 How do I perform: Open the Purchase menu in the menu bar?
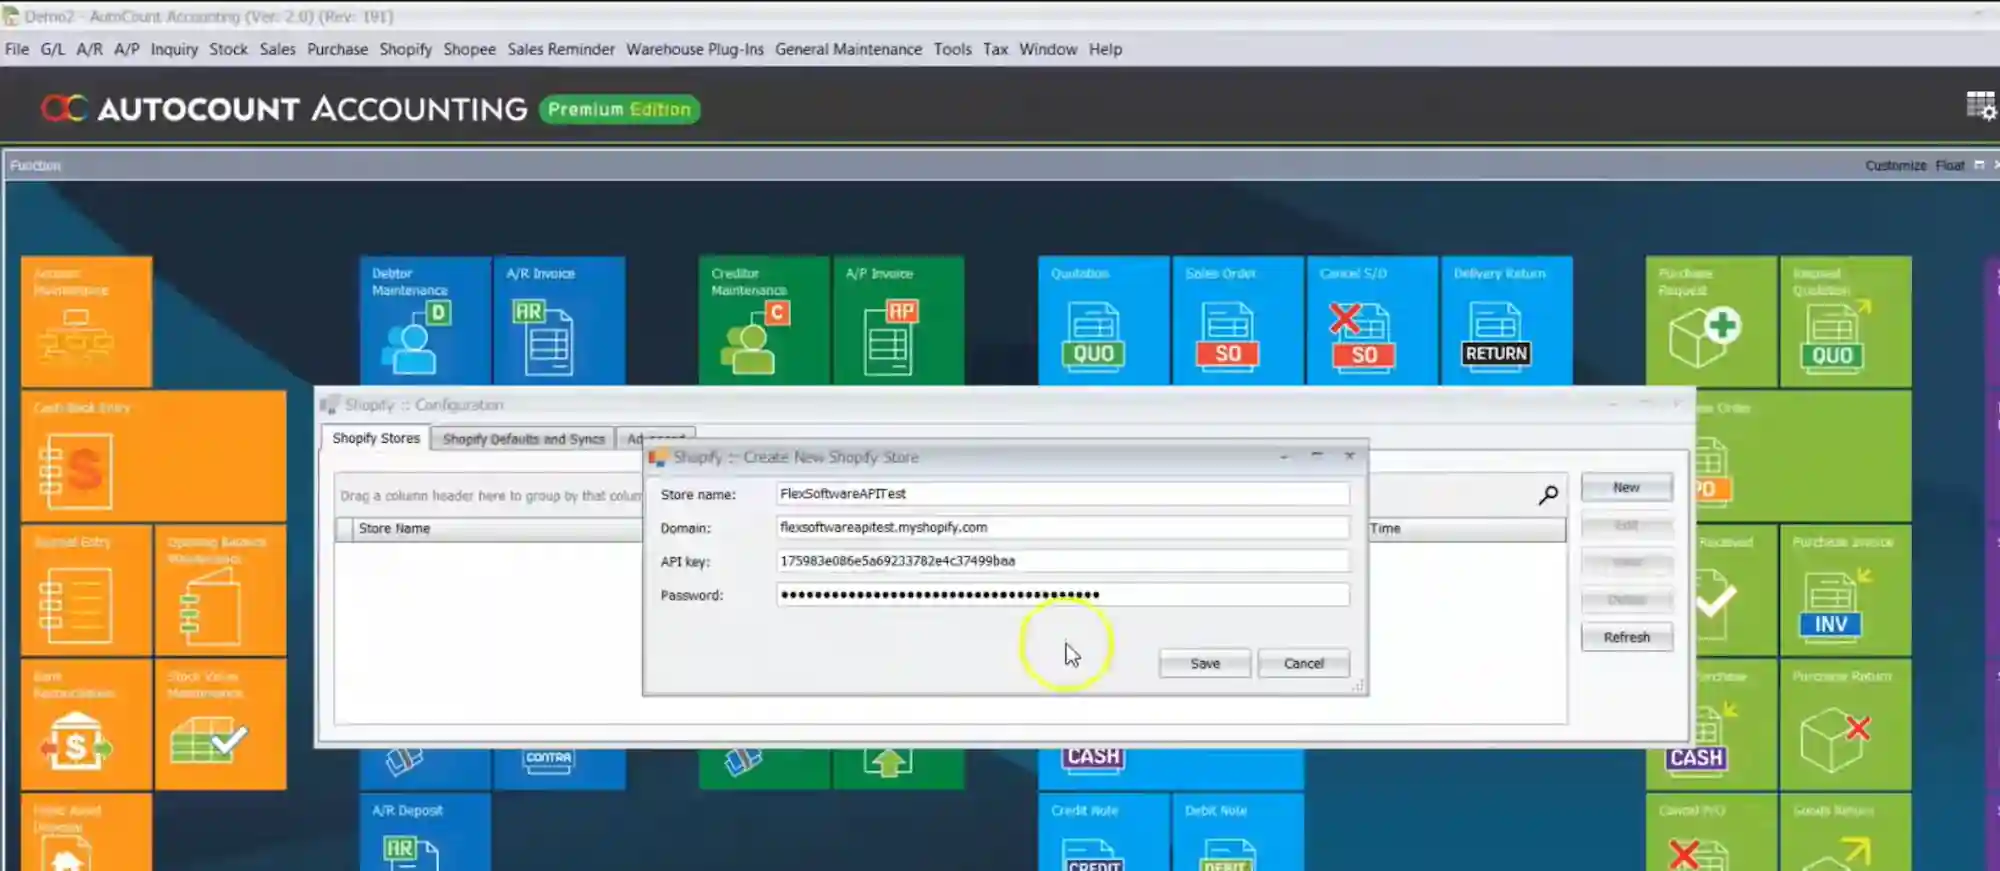pyautogui.click(x=337, y=49)
